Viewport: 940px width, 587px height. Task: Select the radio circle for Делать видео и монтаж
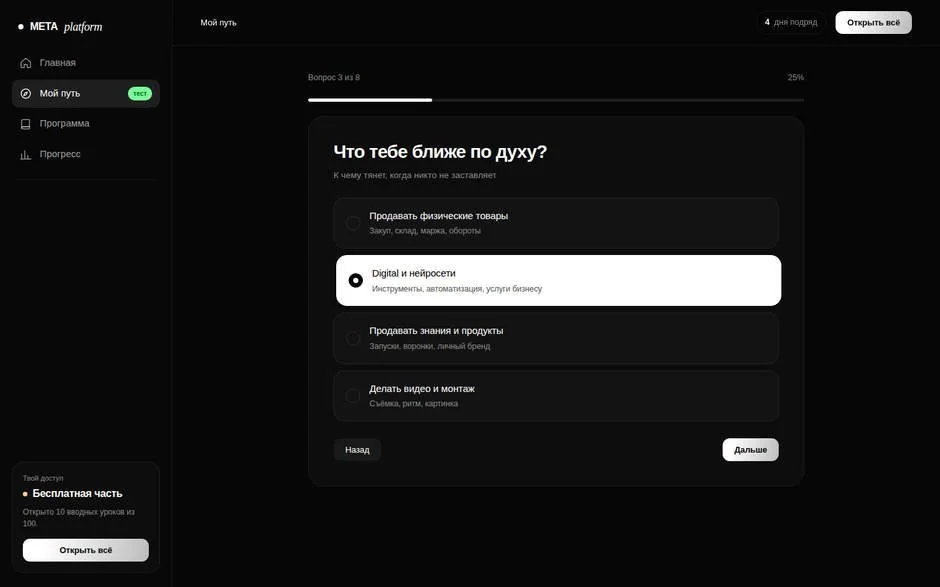click(x=352, y=396)
